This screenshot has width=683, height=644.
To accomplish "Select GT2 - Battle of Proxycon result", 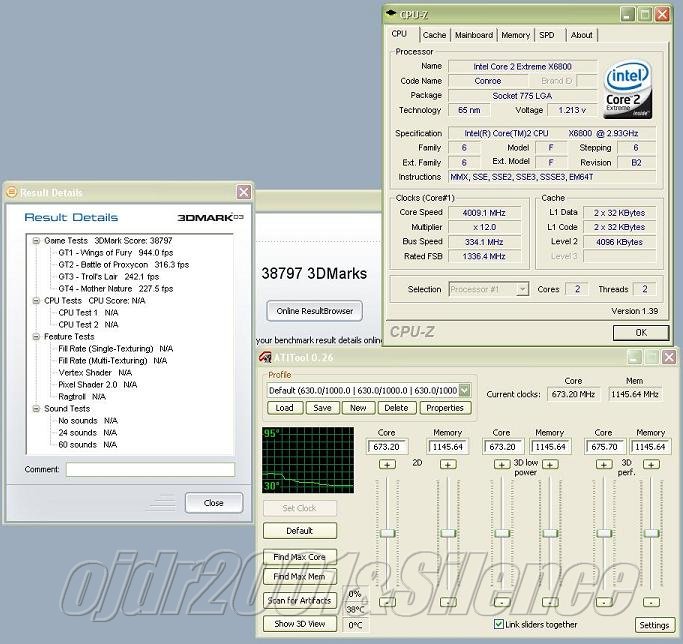I will click(124, 264).
